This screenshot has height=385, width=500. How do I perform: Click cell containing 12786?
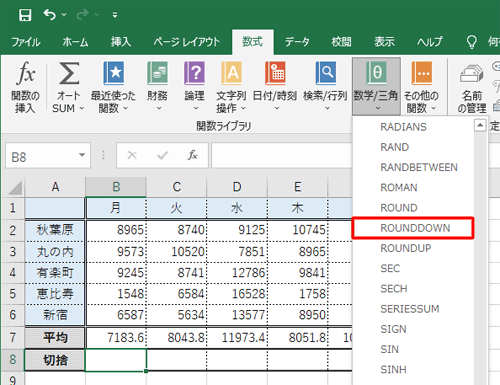point(237,273)
